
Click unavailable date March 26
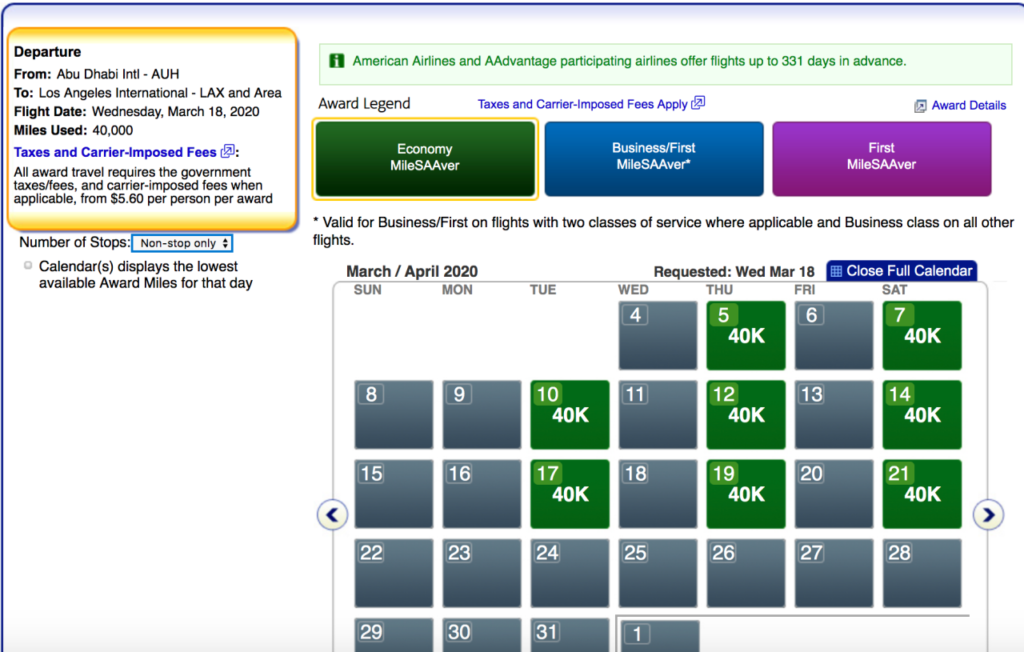pyautogui.click(x=746, y=573)
